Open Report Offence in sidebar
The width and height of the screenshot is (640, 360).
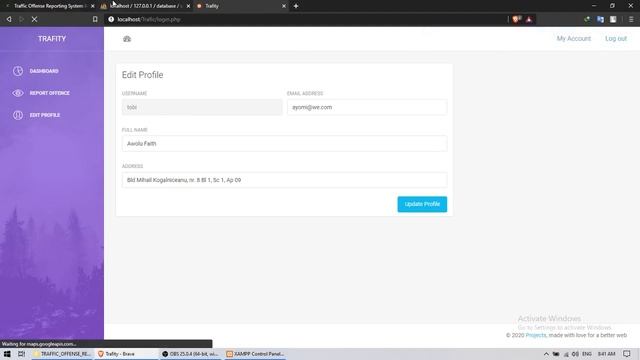(x=41, y=93)
